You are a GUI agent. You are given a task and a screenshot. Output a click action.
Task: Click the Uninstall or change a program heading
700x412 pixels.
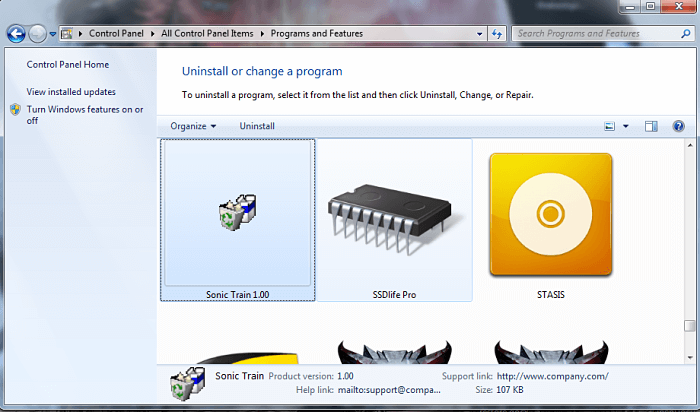click(262, 71)
